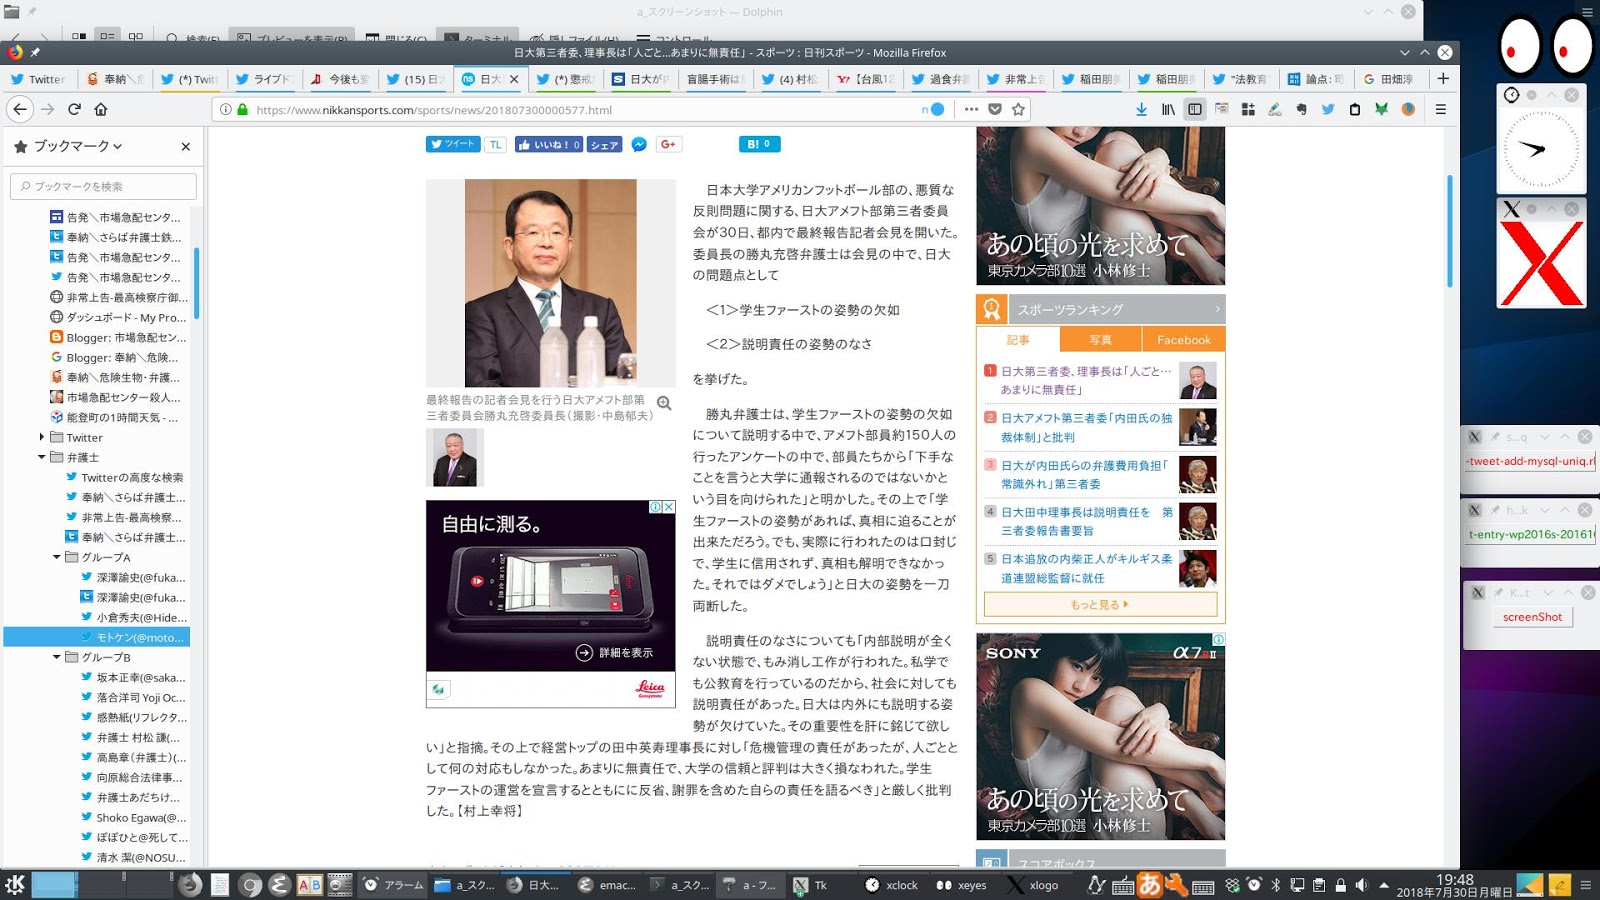Switch to the ライブド tab
The width and height of the screenshot is (1600, 900).
click(x=265, y=79)
